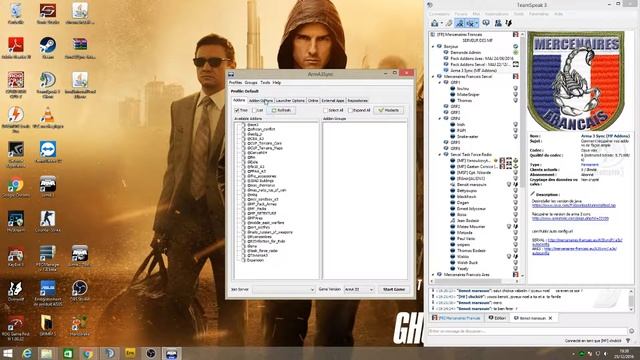Open the Groups menu in Arma3Sync
The width and height of the screenshot is (640, 360).
[251, 82]
